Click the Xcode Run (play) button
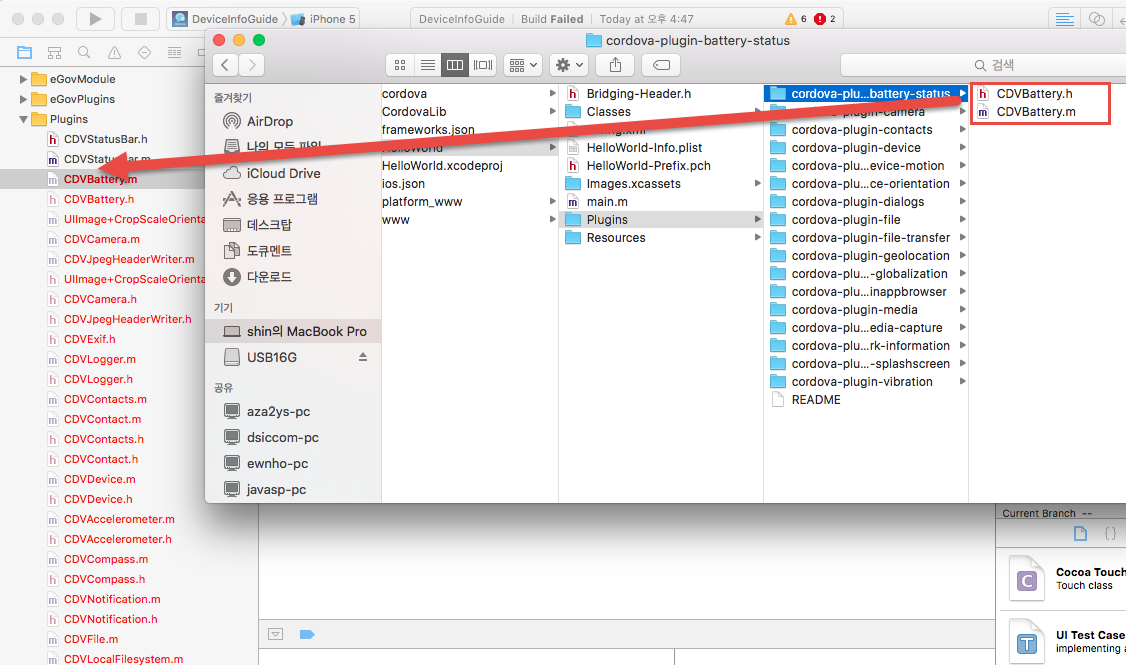1126x665 pixels. [x=95, y=19]
